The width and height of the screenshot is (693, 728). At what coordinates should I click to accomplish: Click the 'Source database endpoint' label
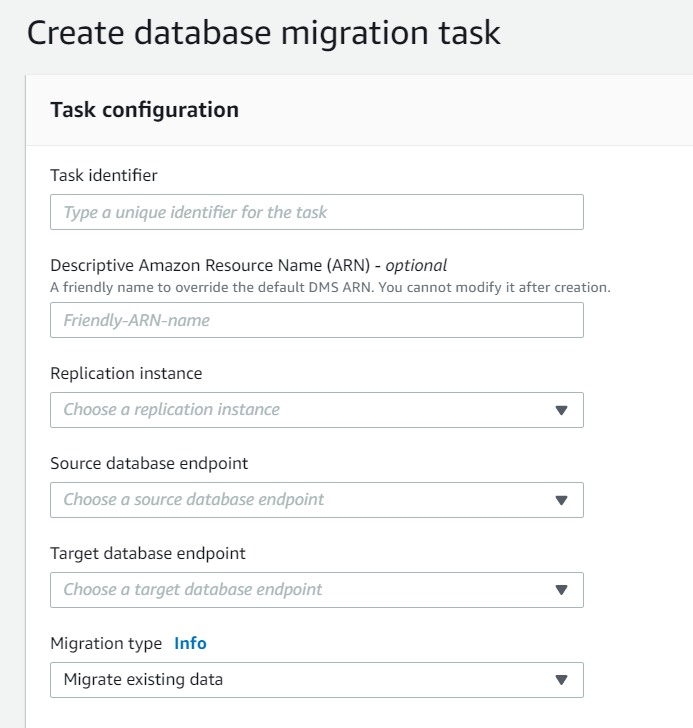[149, 463]
